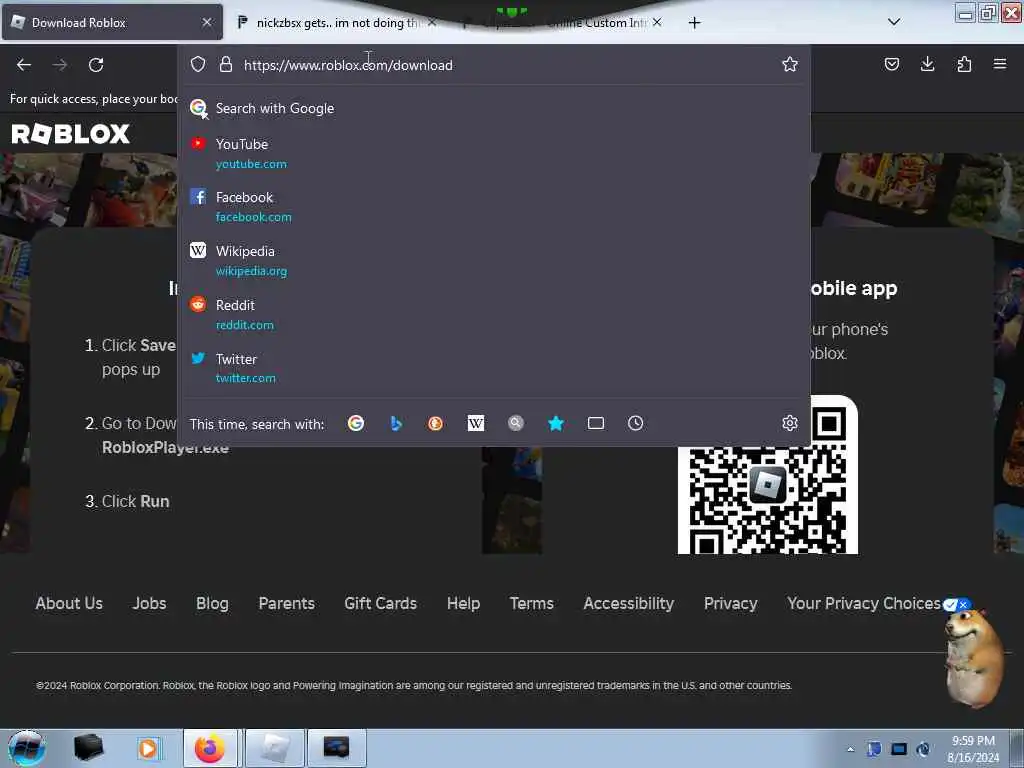Open the Wikipedia suggestion

pyautogui.click(x=494, y=261)
